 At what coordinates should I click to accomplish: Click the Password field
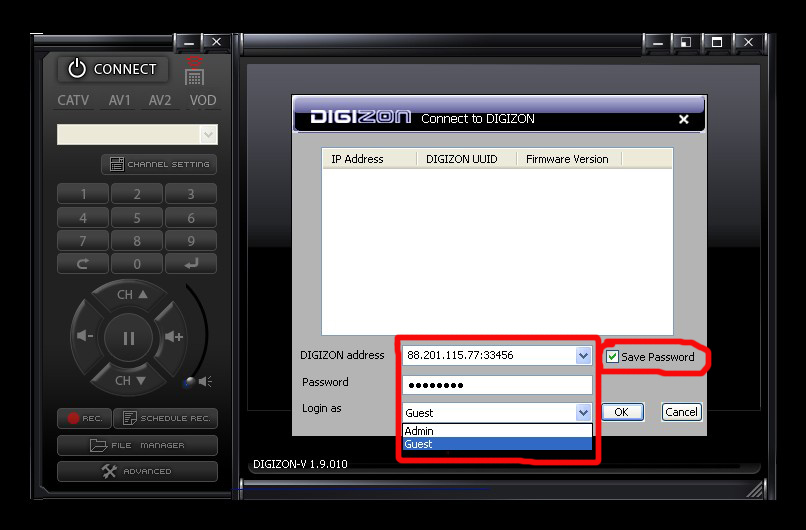point(497,385)
